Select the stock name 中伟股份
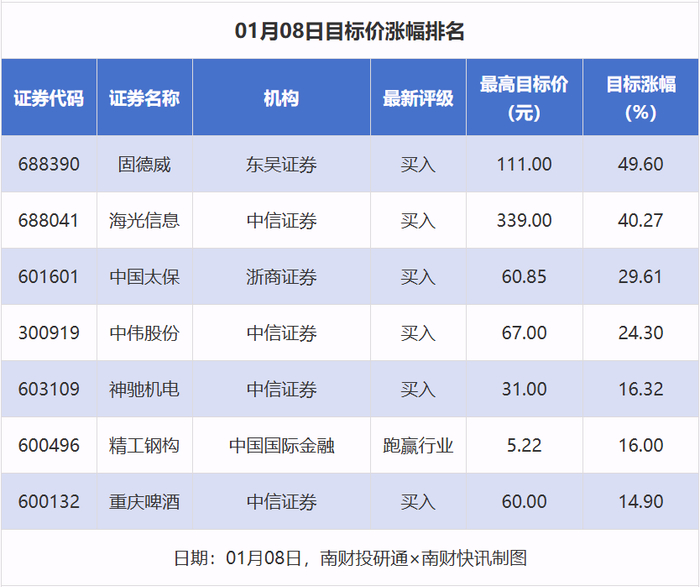Screen dimensions: 700x587 point(144,333)
